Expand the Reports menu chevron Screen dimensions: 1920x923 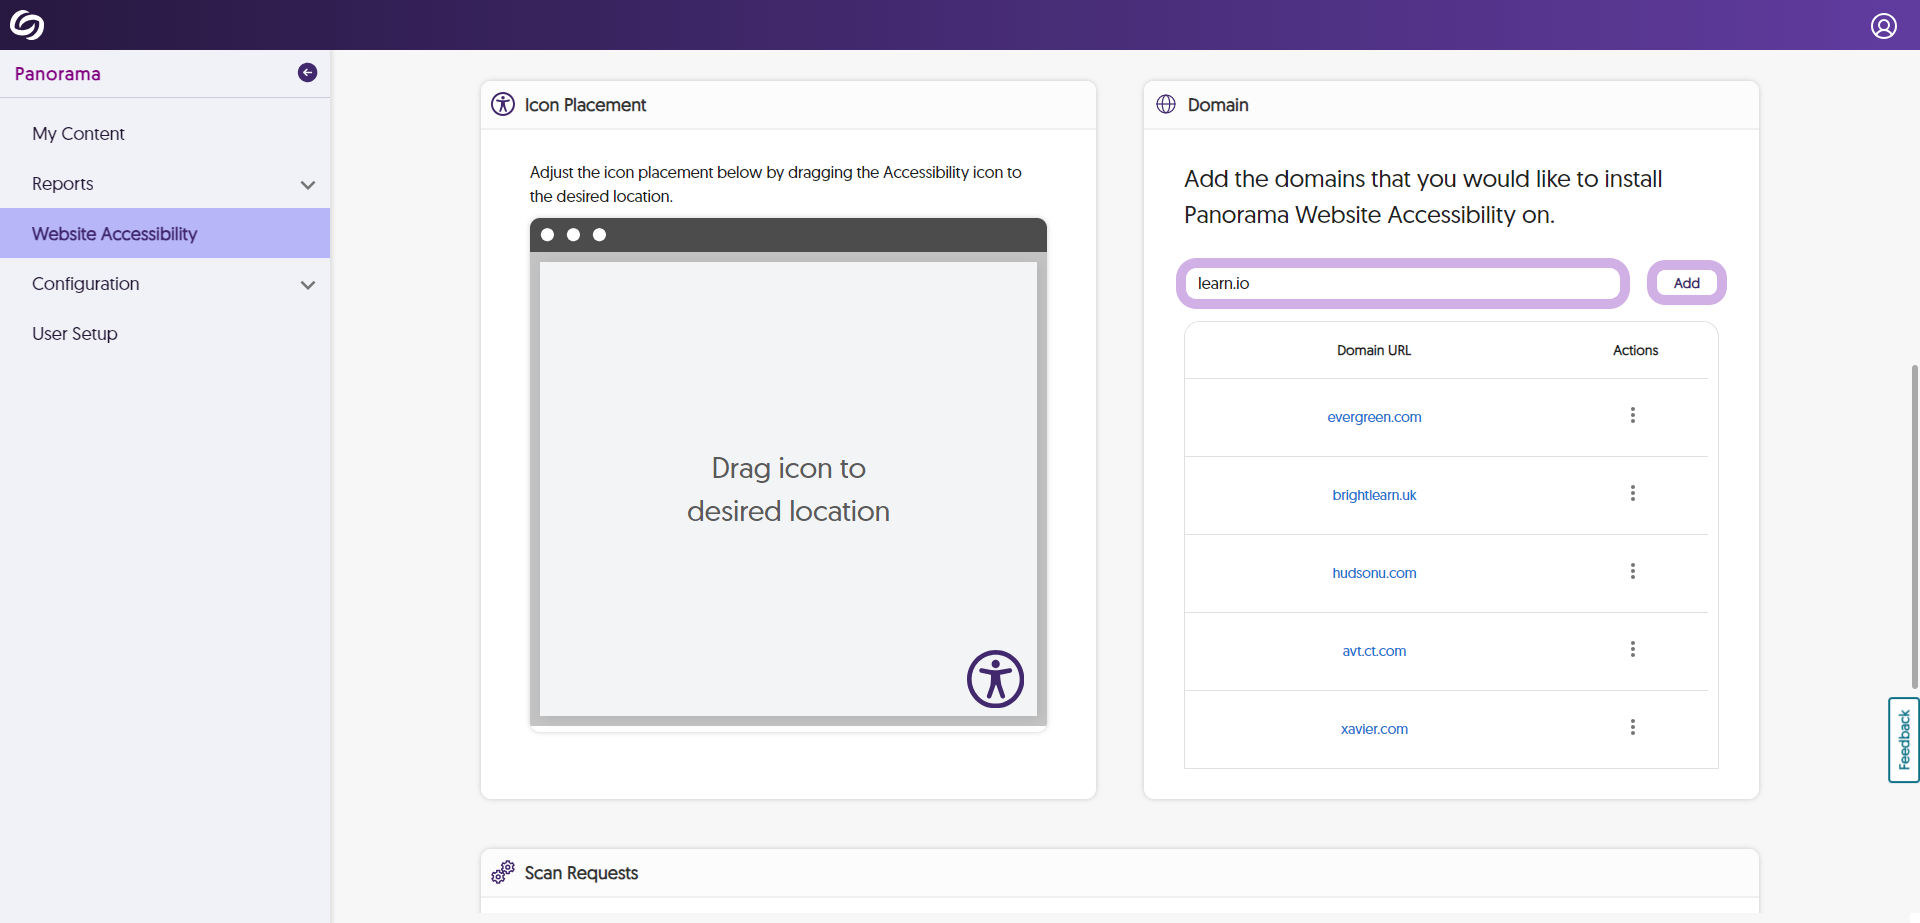(x=308, y=185)
